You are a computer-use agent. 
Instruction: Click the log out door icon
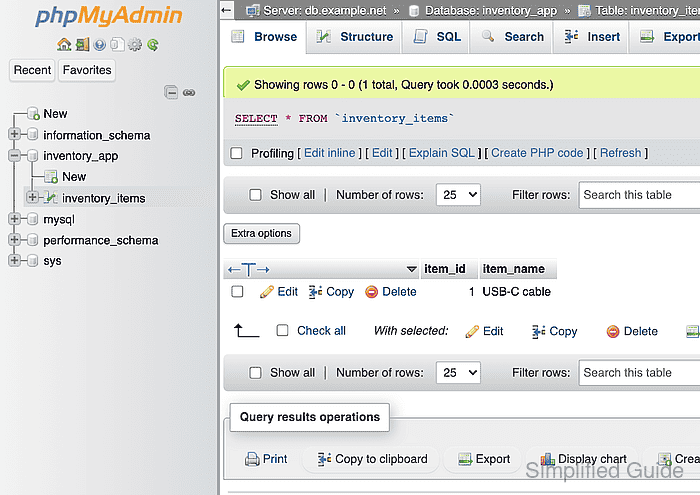point(82,45)
